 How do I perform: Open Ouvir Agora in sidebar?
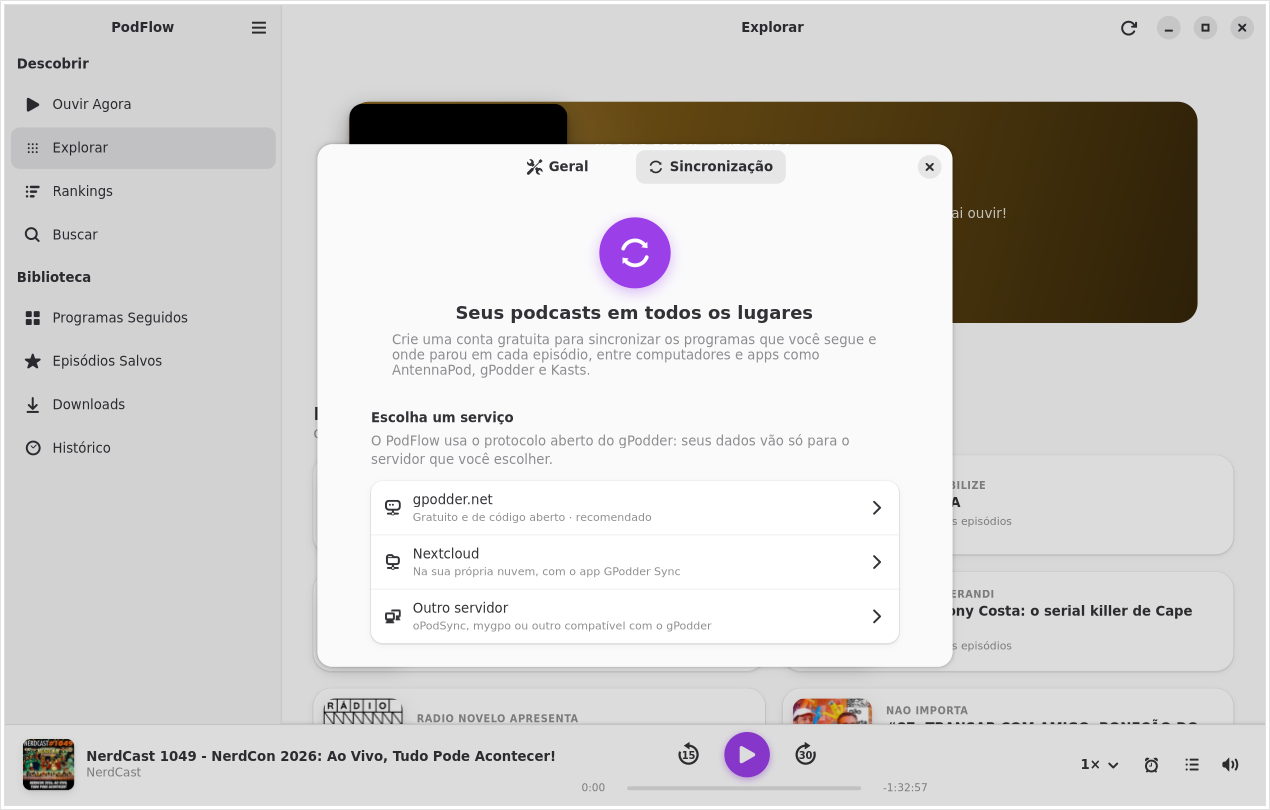(143, 104)
